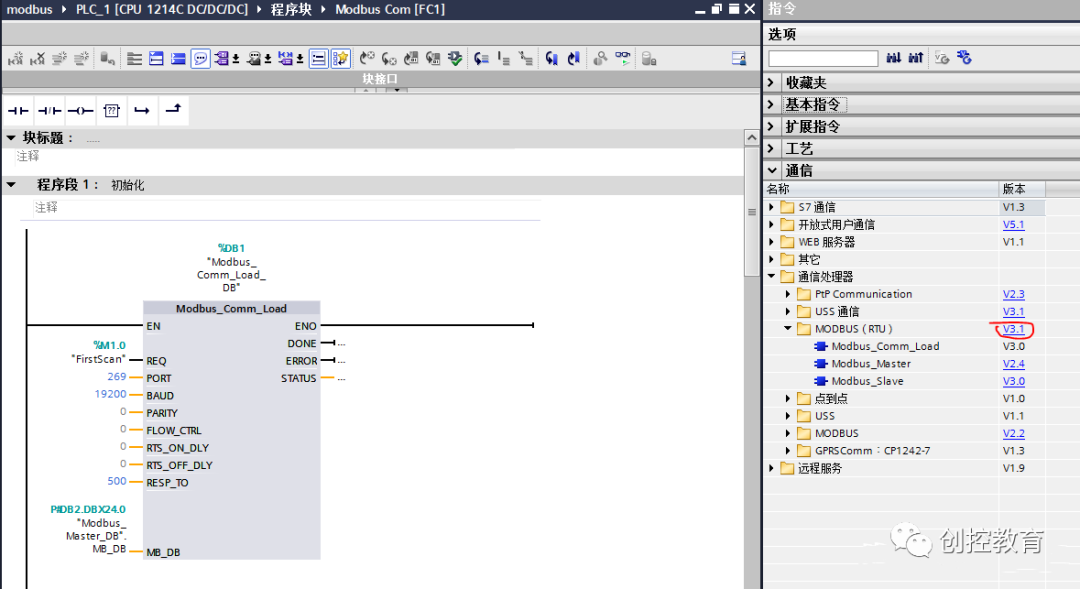Click the Modbus_Master instruction icon in tree

point(821,364)
